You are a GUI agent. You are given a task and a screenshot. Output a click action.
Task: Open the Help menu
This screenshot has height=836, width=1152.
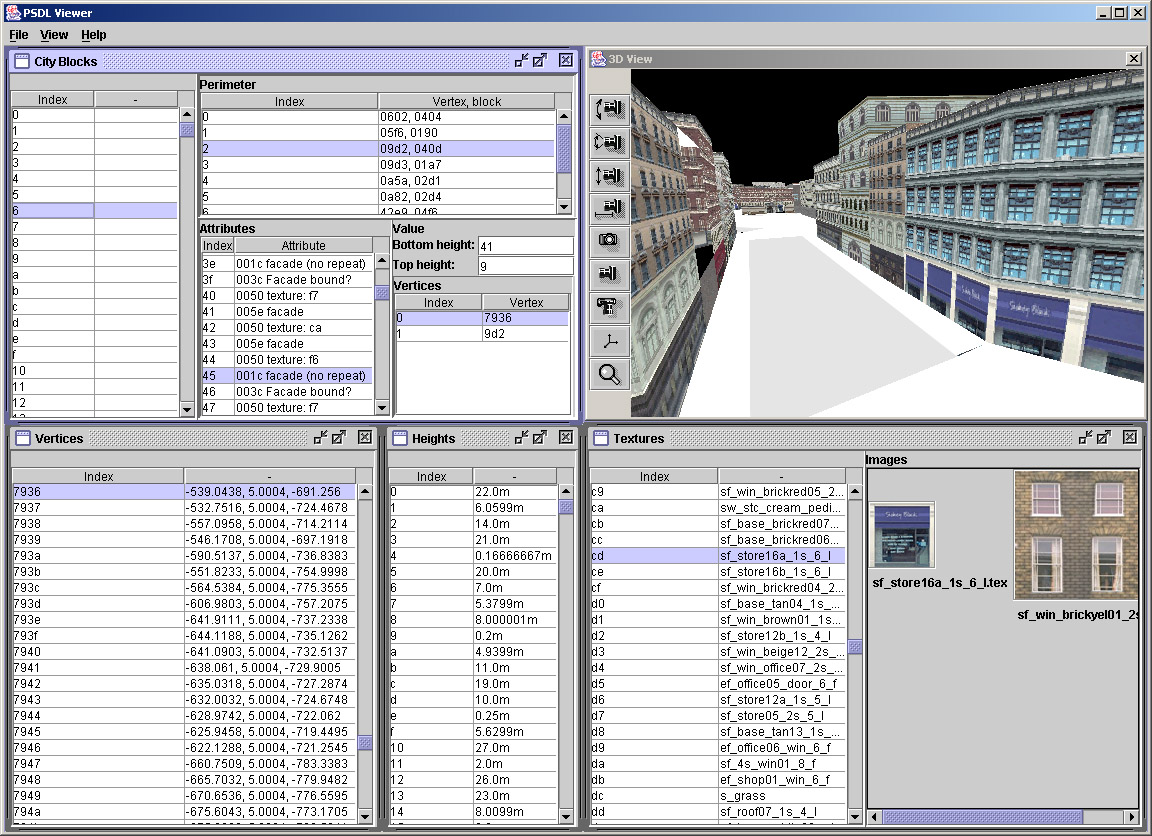(x=94, y=35)
